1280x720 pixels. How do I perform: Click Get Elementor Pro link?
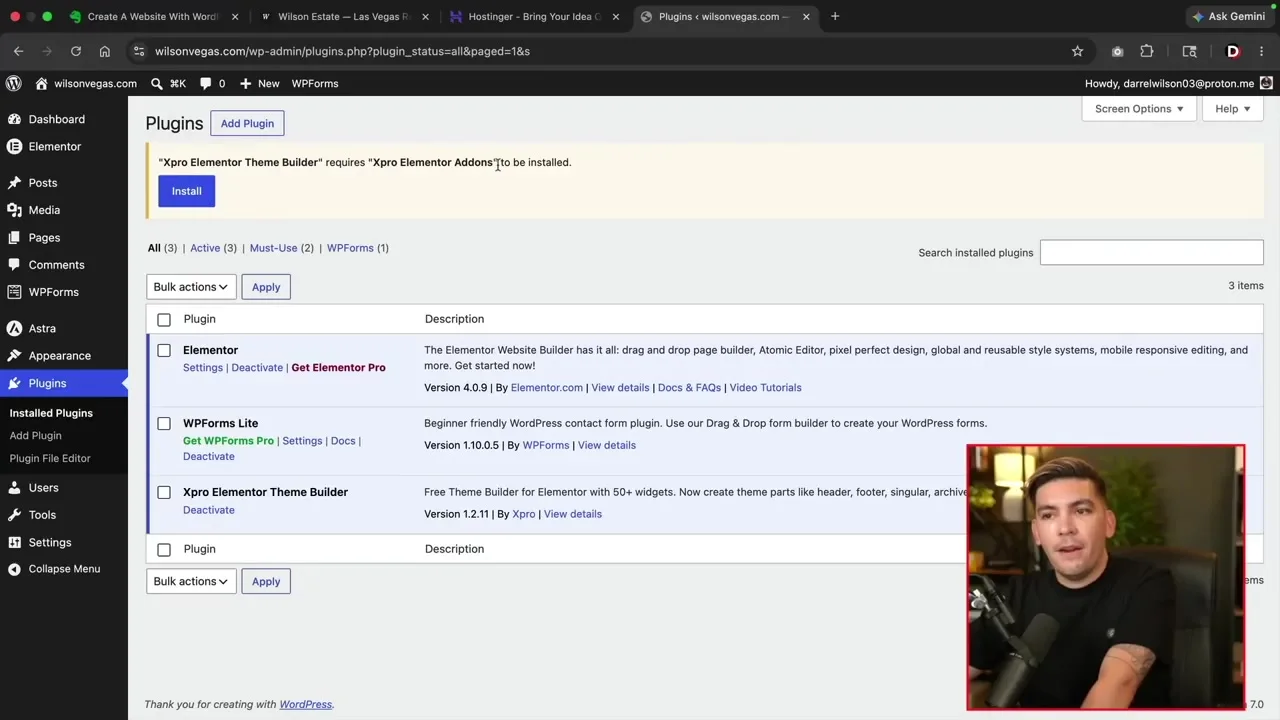pos(338,368)
